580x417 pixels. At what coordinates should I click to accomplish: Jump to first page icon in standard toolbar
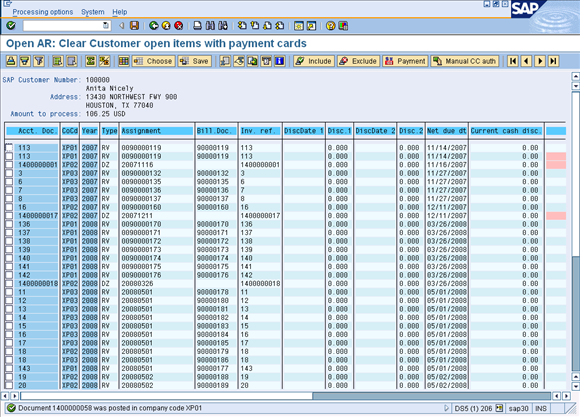pyautogui.click(x=242, y=26)
